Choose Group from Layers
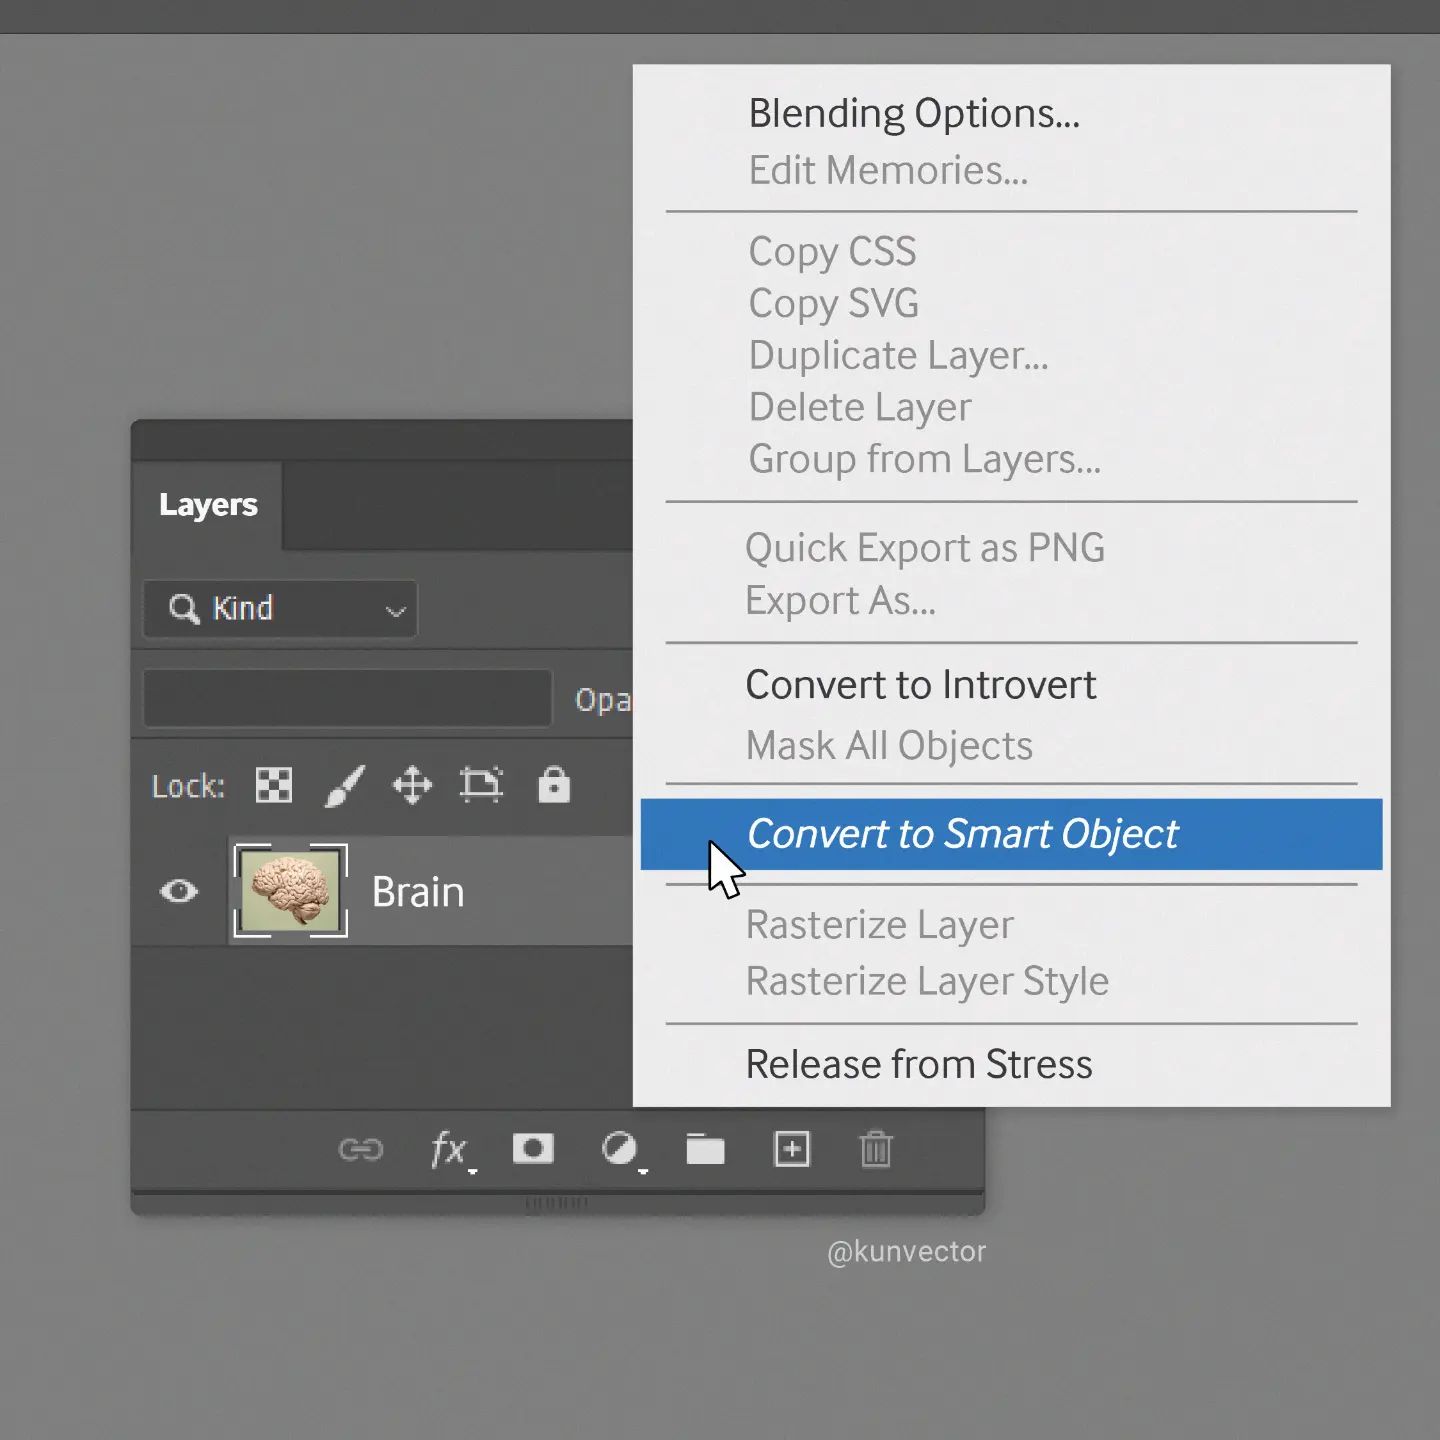The width and height of the screenshot is (1440, 1440). pyautogui.click(x=924, y=459)
